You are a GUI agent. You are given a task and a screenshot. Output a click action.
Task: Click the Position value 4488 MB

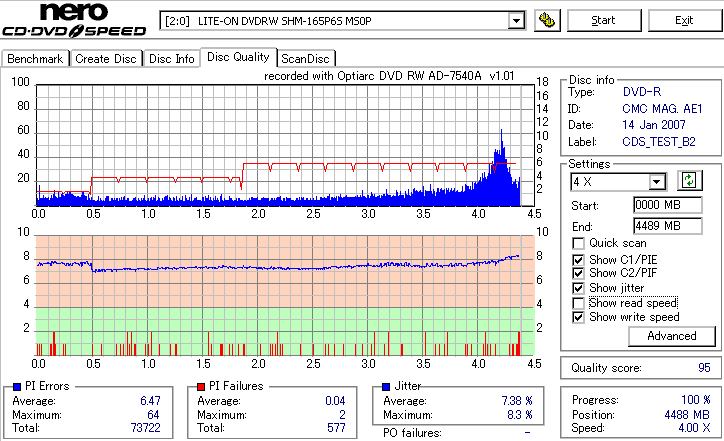(687, 415)
